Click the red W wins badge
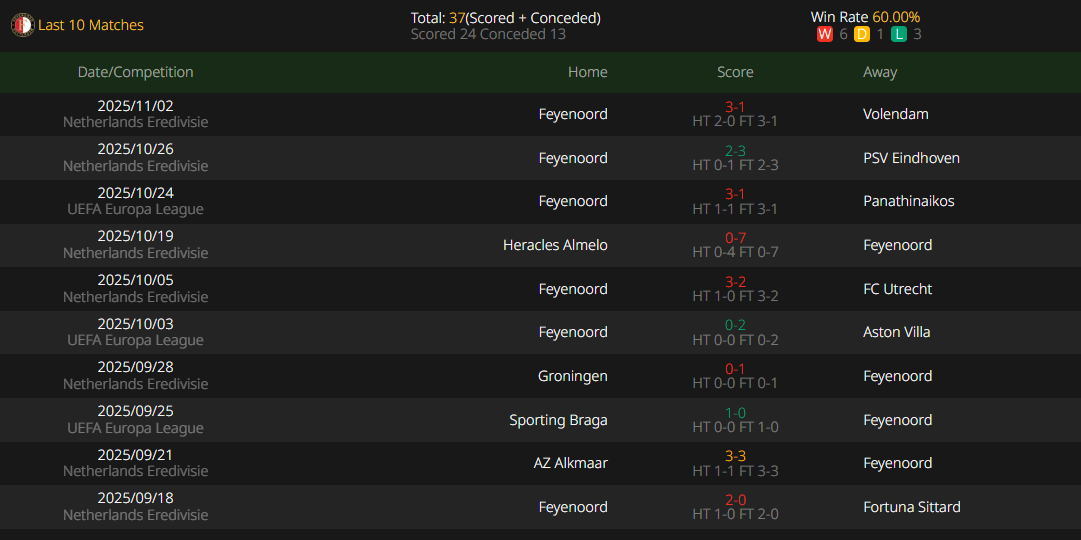 click(x=825, y=34)
